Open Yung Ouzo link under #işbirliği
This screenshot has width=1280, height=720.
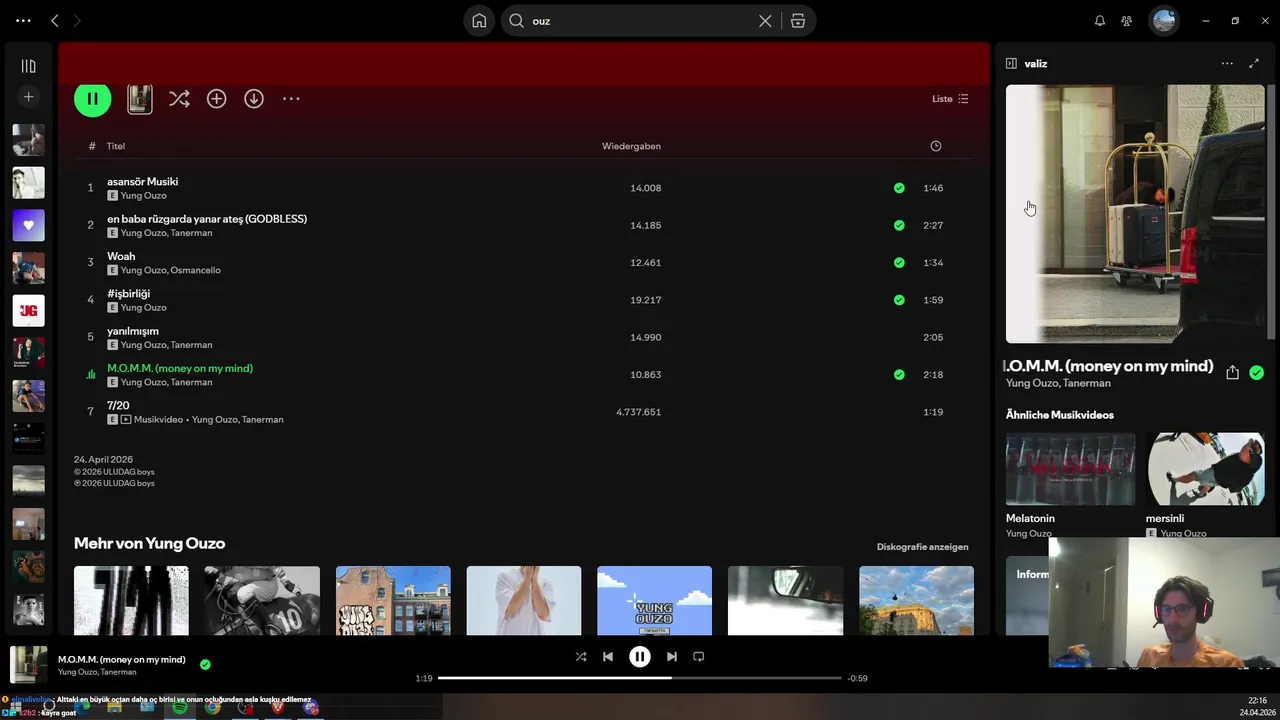pyautogui.click(x=143, y=307)
